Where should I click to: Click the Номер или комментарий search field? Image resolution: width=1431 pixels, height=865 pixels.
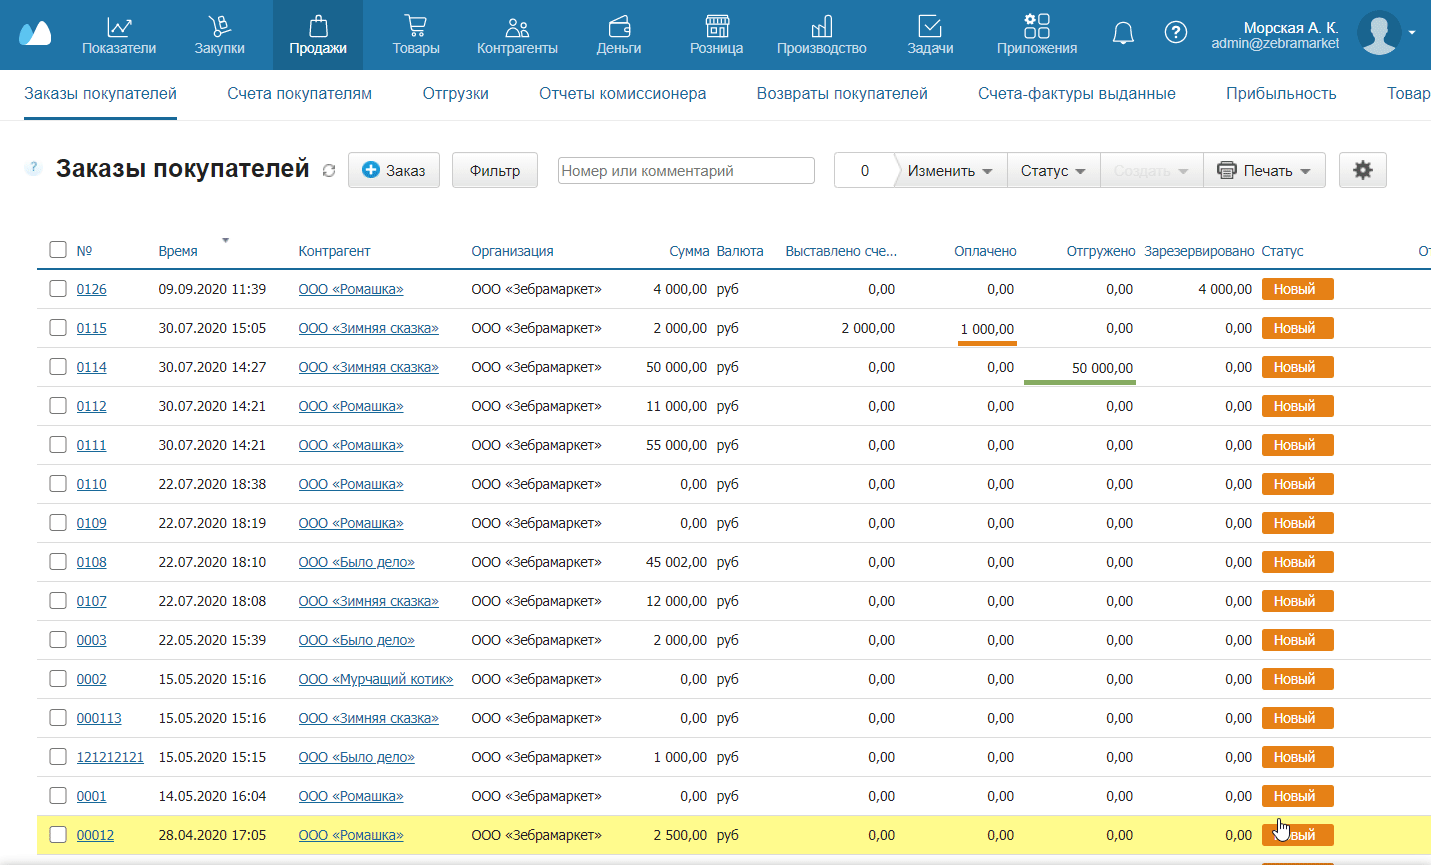pos(685,171)
